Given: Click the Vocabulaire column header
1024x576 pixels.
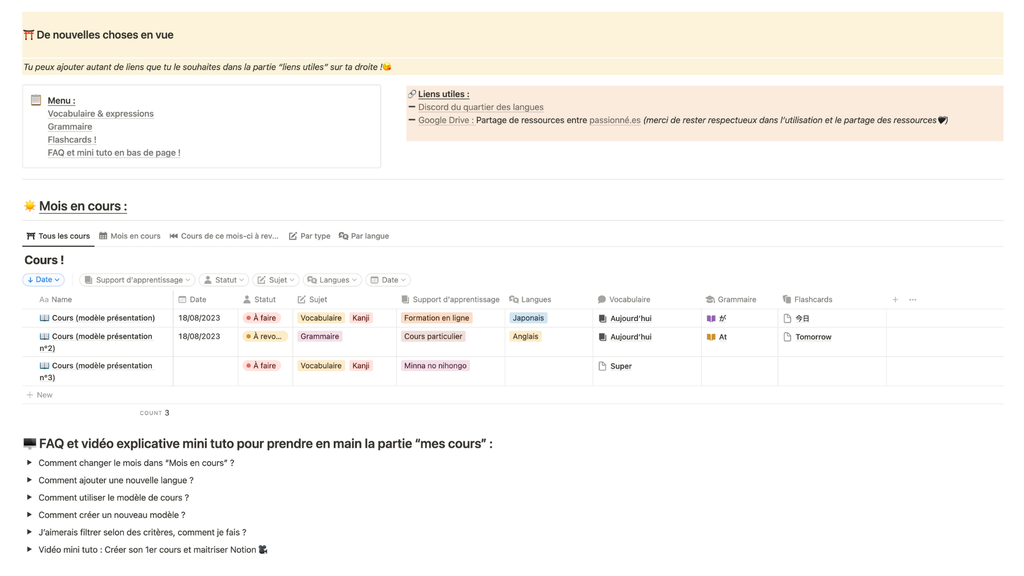Looking at the screenshot, I should coord(624,300).
